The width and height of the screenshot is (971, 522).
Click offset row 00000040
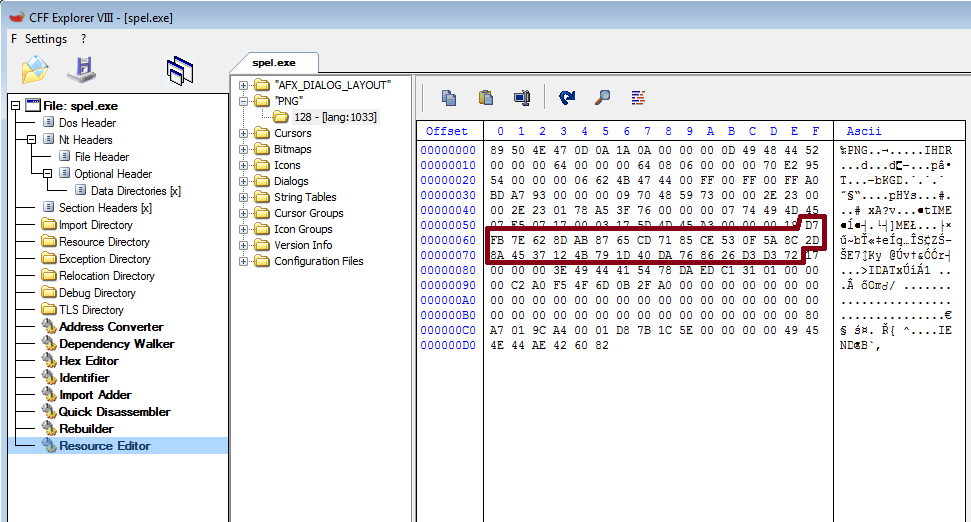tap(448, 210)
